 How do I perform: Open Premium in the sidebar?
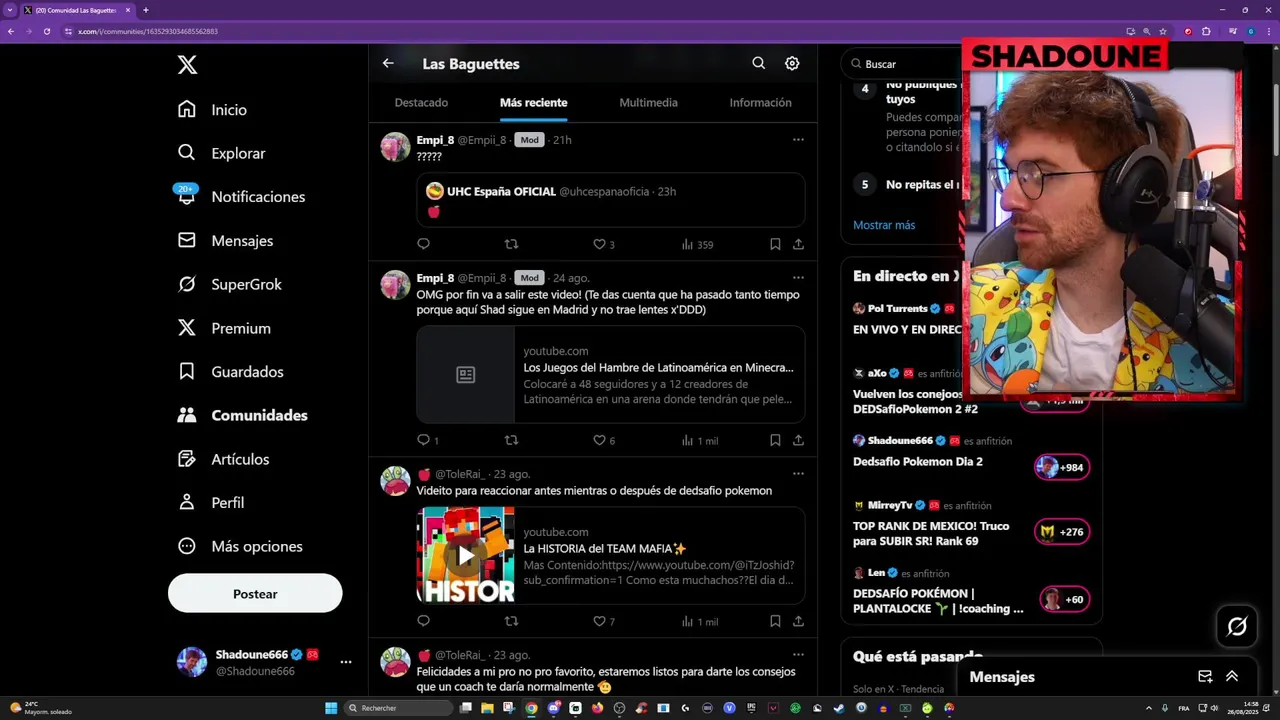click(224, 328)
